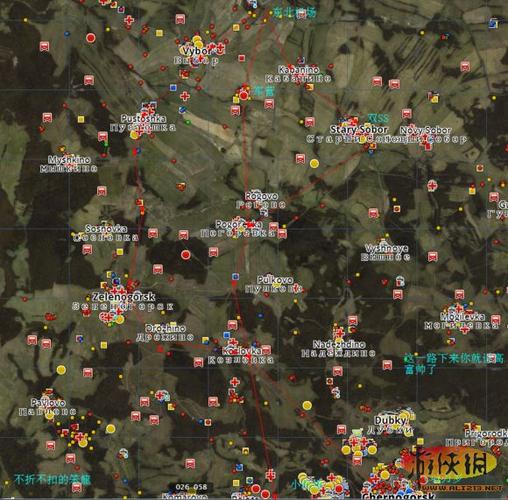Click the Kozlovka town label
This screenshot has width=508, height=500.
(x=242, y=351)
